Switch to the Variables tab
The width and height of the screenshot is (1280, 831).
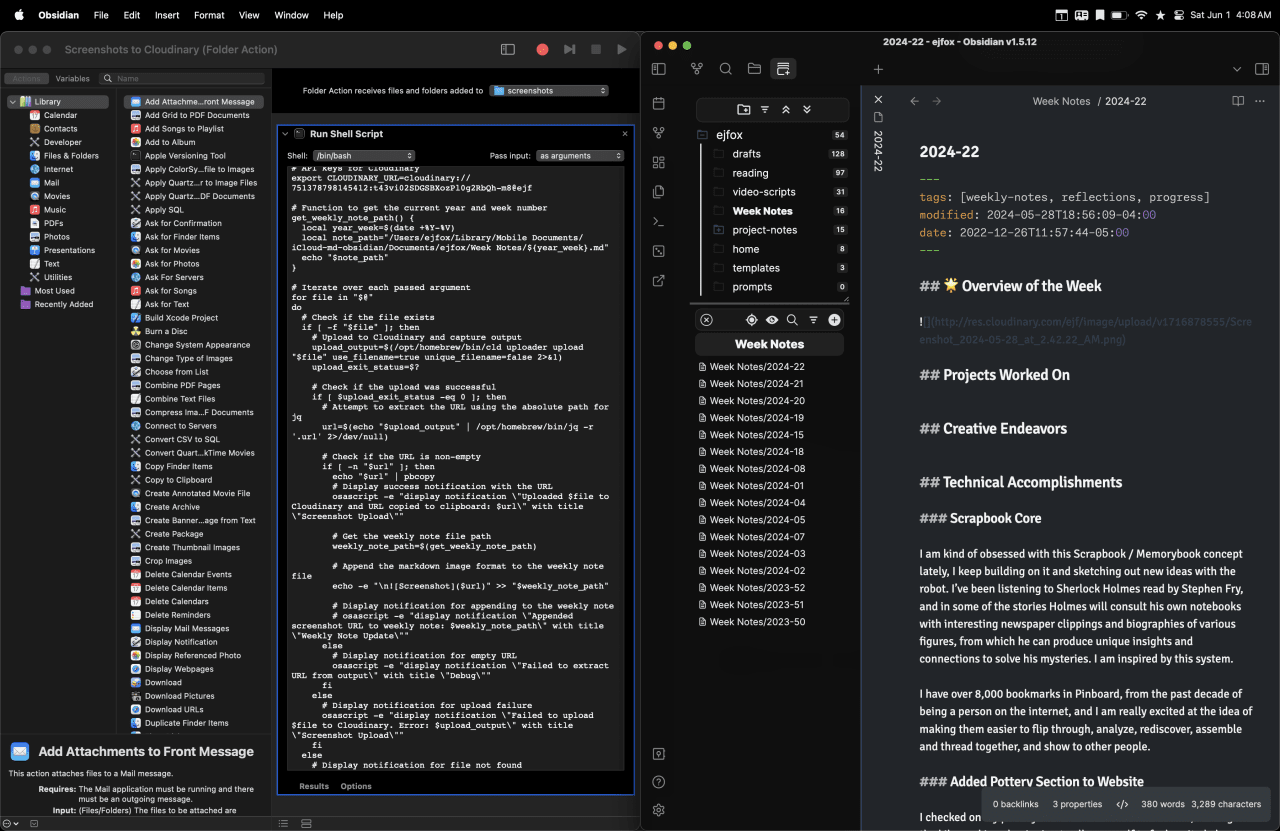pos(72,78)
